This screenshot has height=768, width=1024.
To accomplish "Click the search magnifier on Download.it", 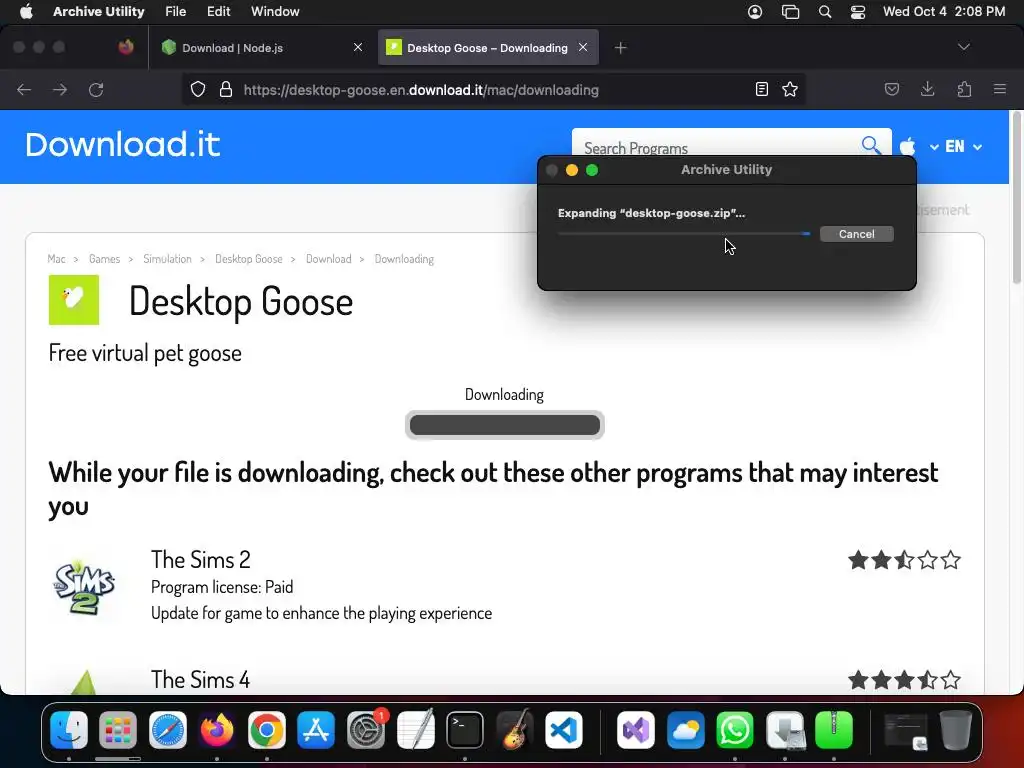I will [x=871, y=144].
